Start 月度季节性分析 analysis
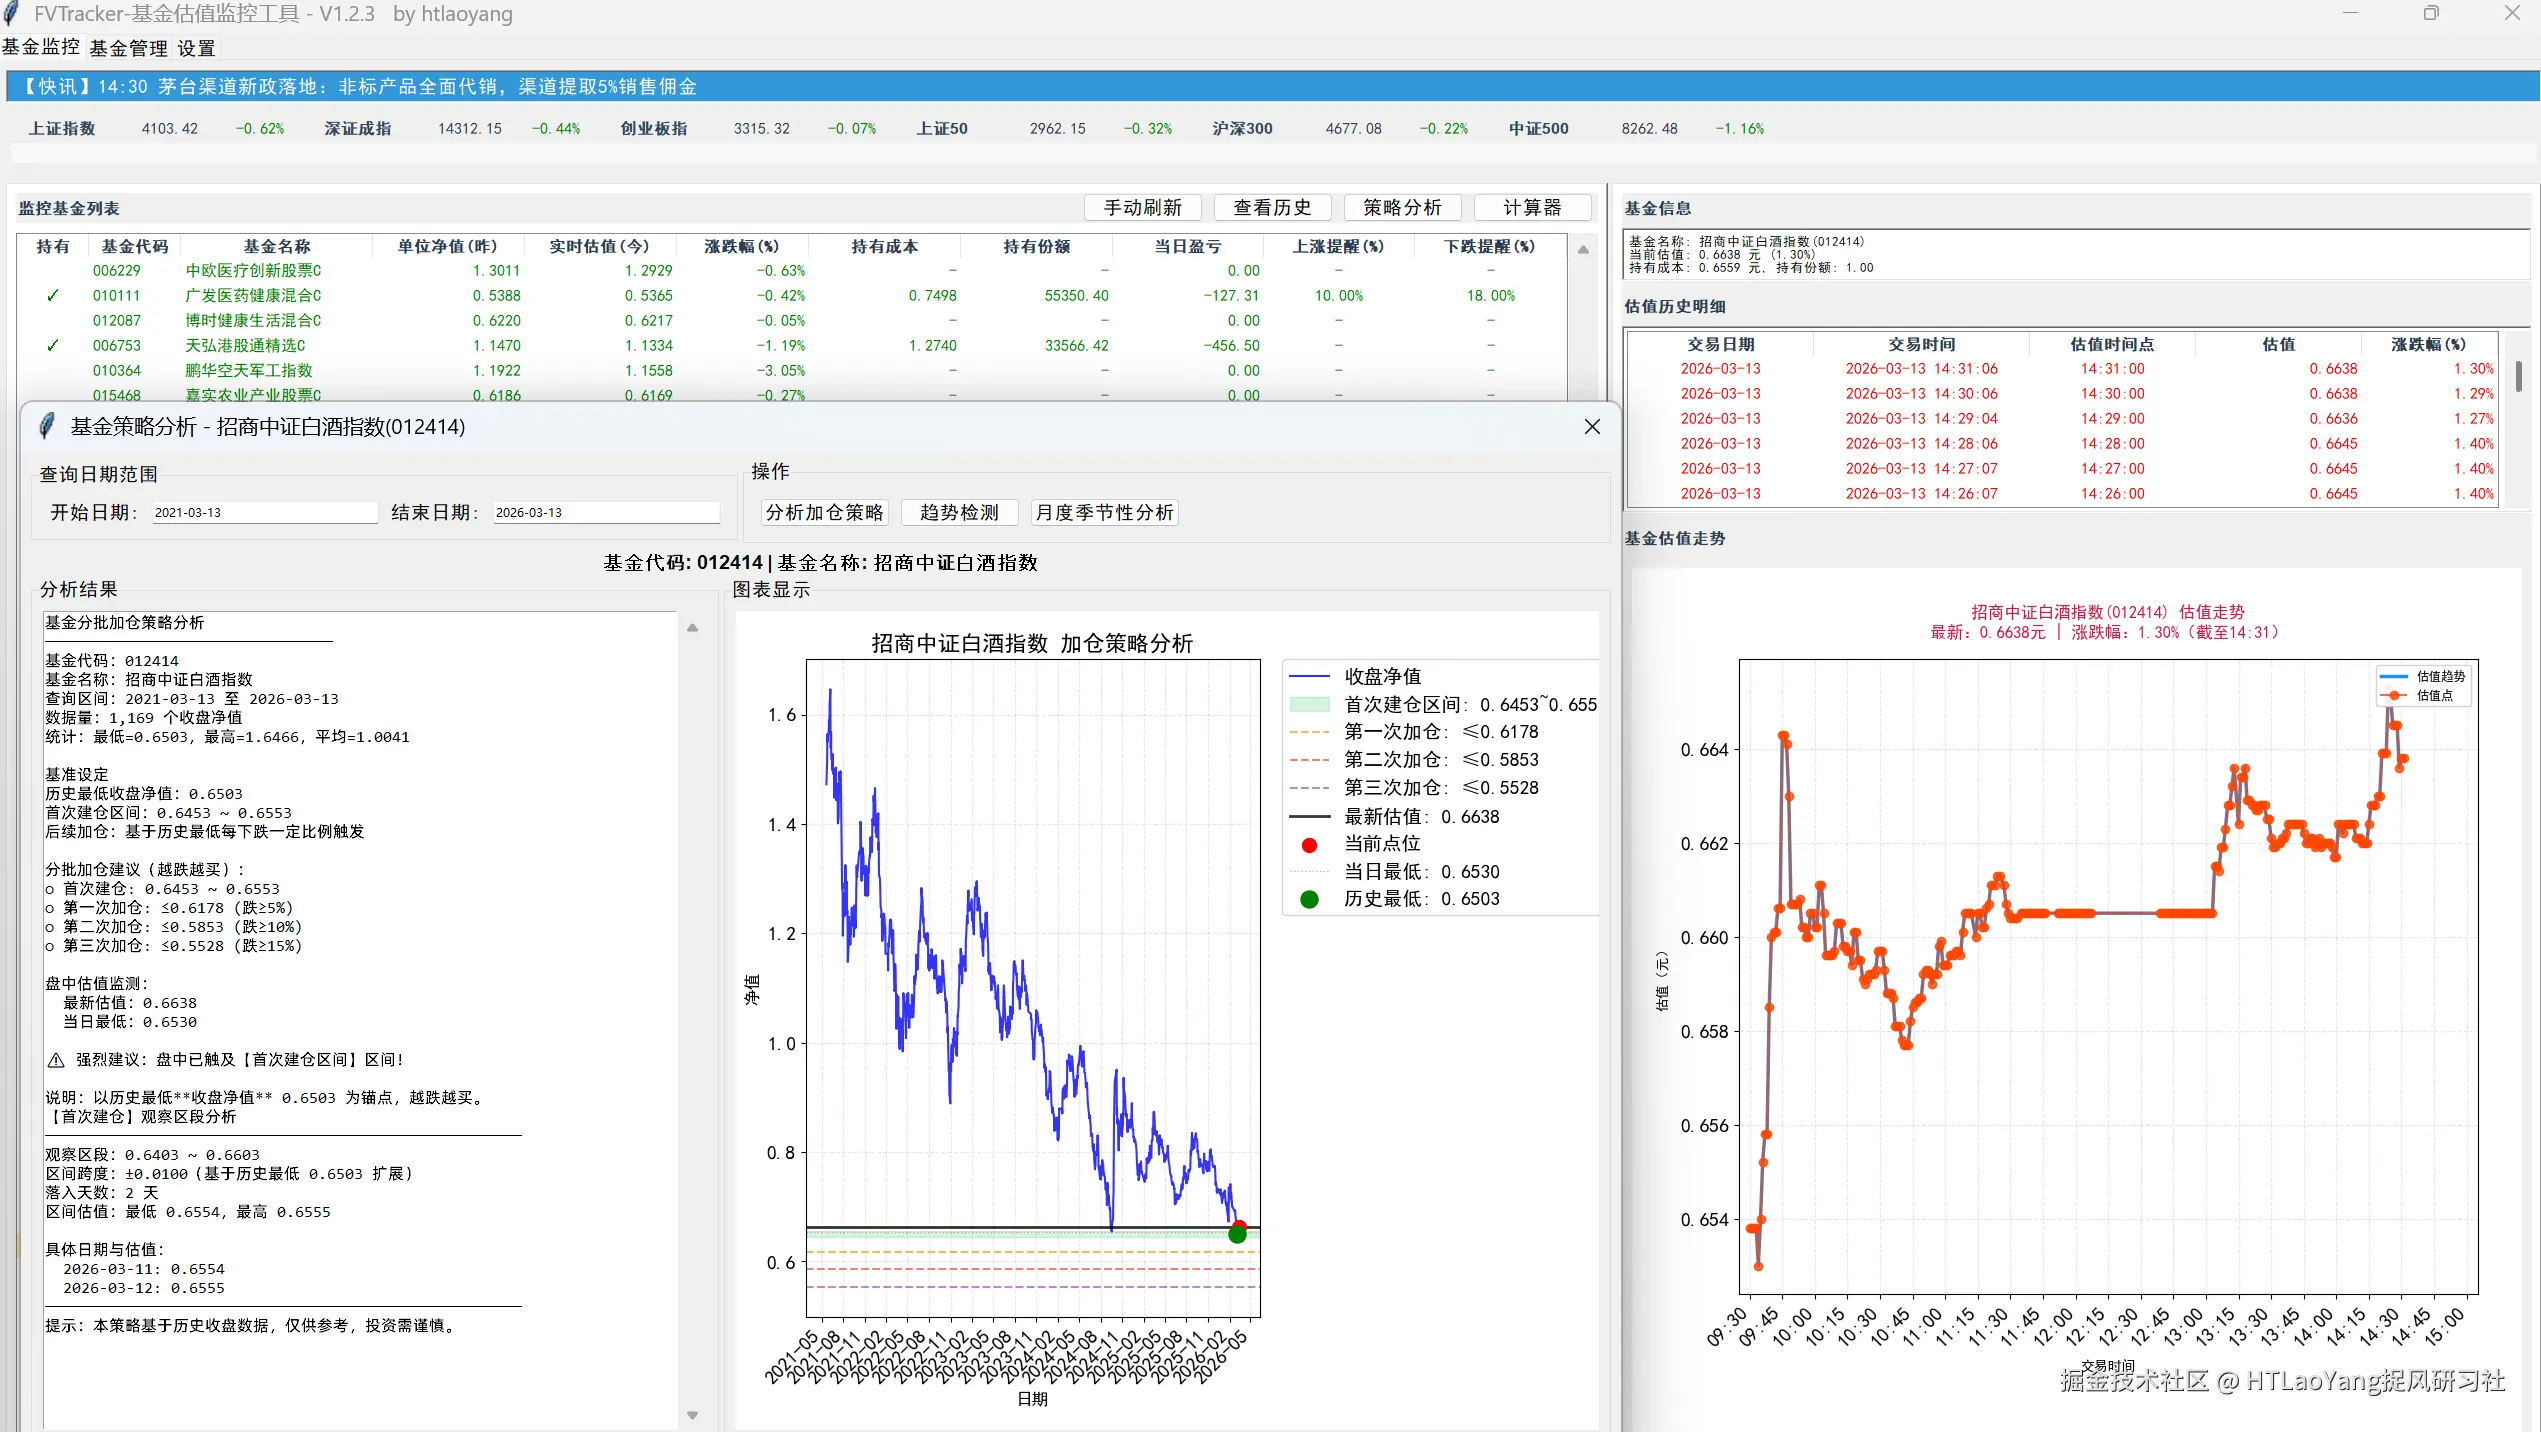 point(1103,512)
